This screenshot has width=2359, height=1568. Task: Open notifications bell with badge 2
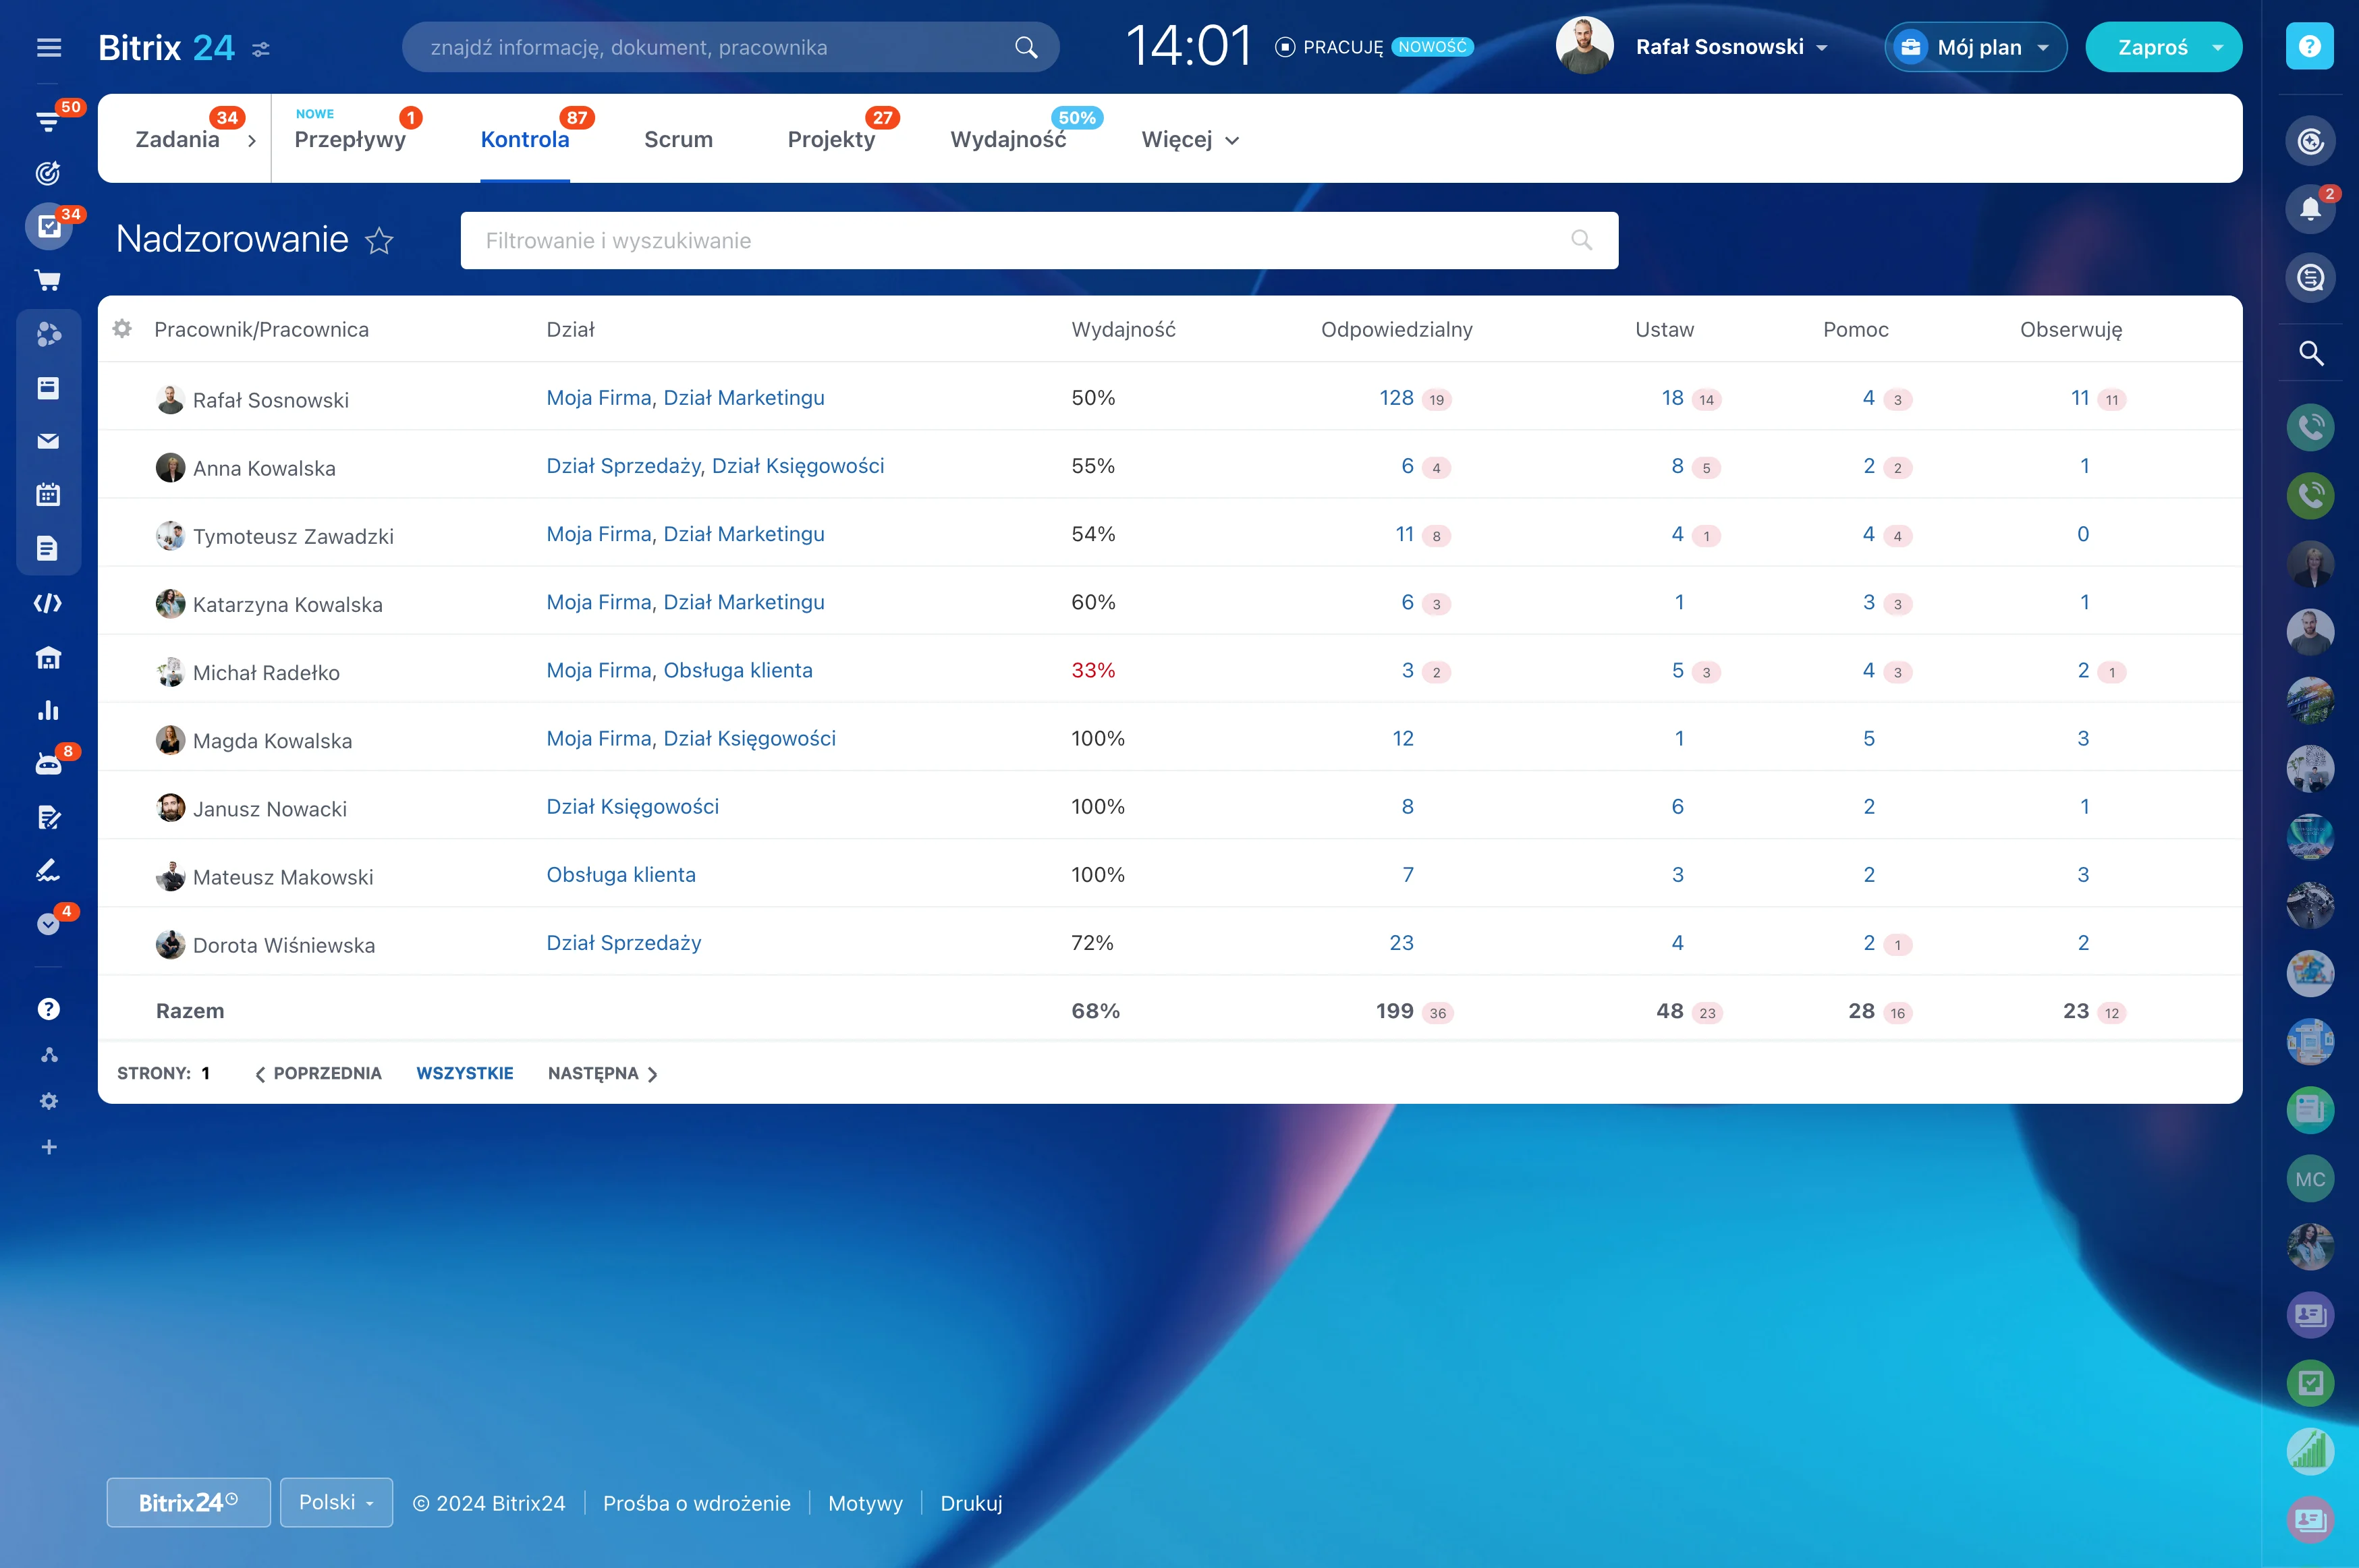2311,208
